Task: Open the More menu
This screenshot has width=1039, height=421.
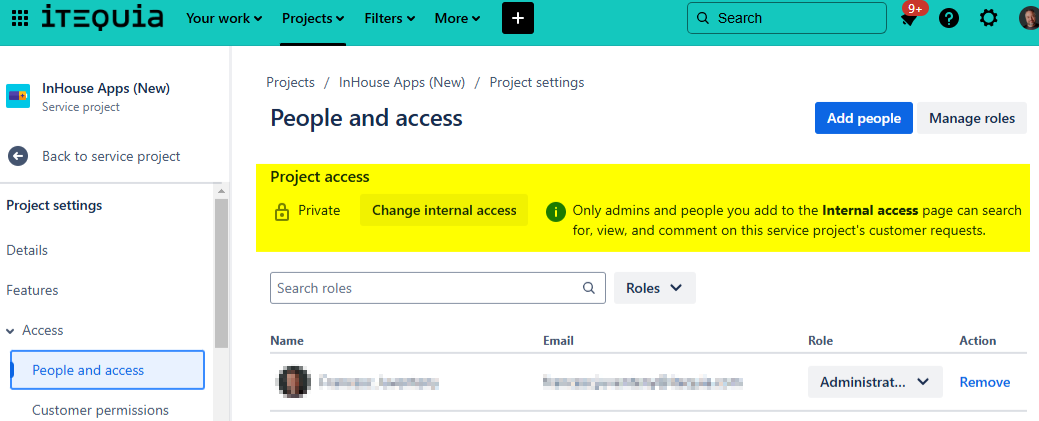Action: 457,19
